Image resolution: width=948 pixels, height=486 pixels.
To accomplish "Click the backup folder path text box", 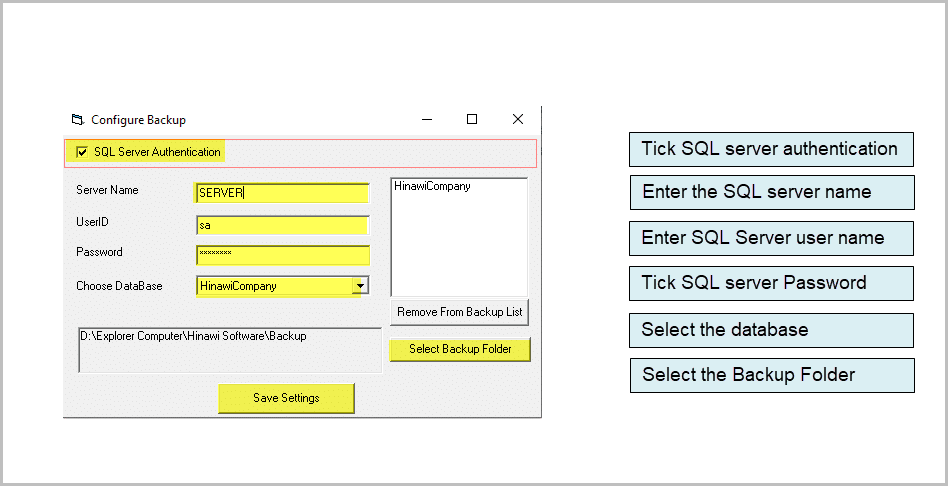I will coord(230,350).
